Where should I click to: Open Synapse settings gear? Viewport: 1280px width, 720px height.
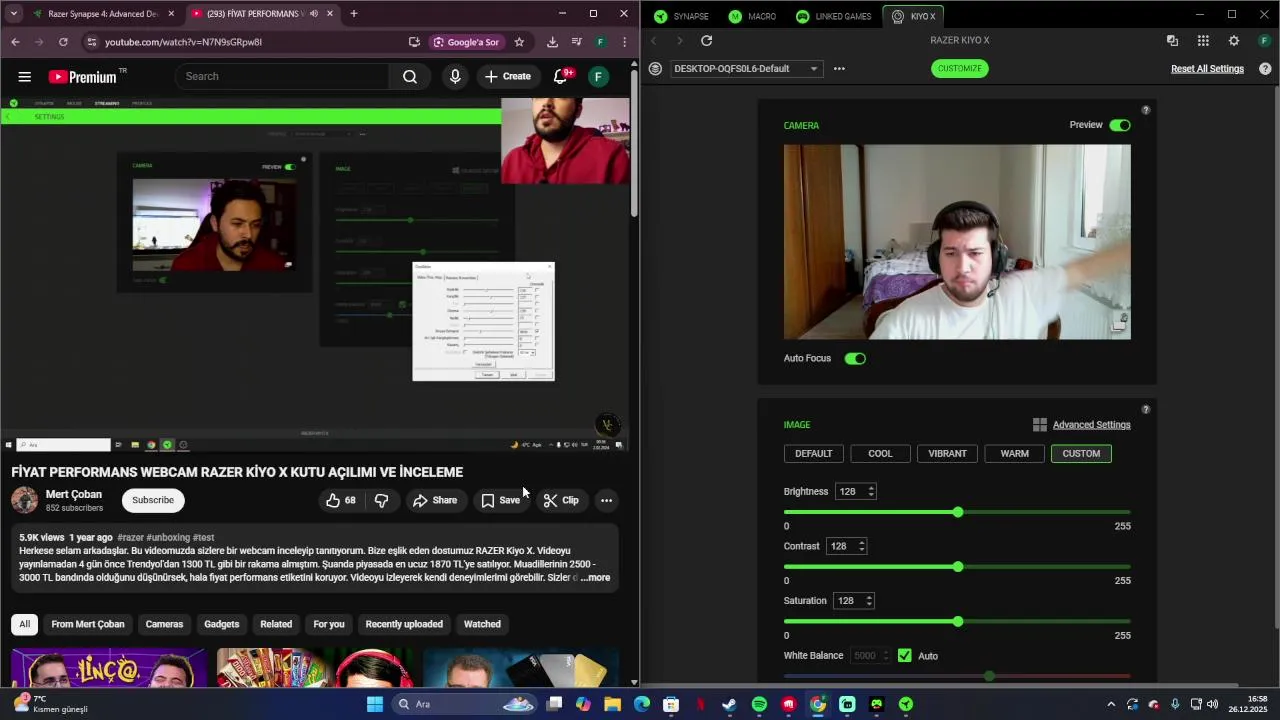click(1234, 41)
